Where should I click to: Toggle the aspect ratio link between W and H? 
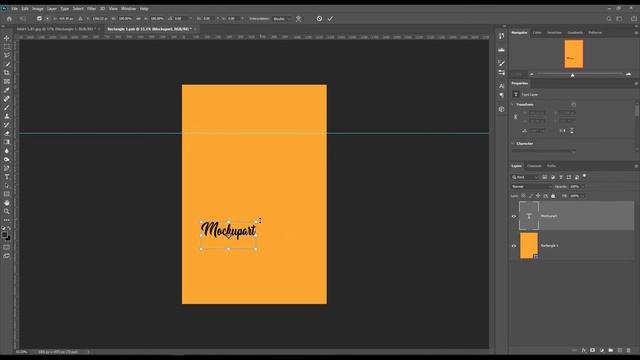coord(138,19)
